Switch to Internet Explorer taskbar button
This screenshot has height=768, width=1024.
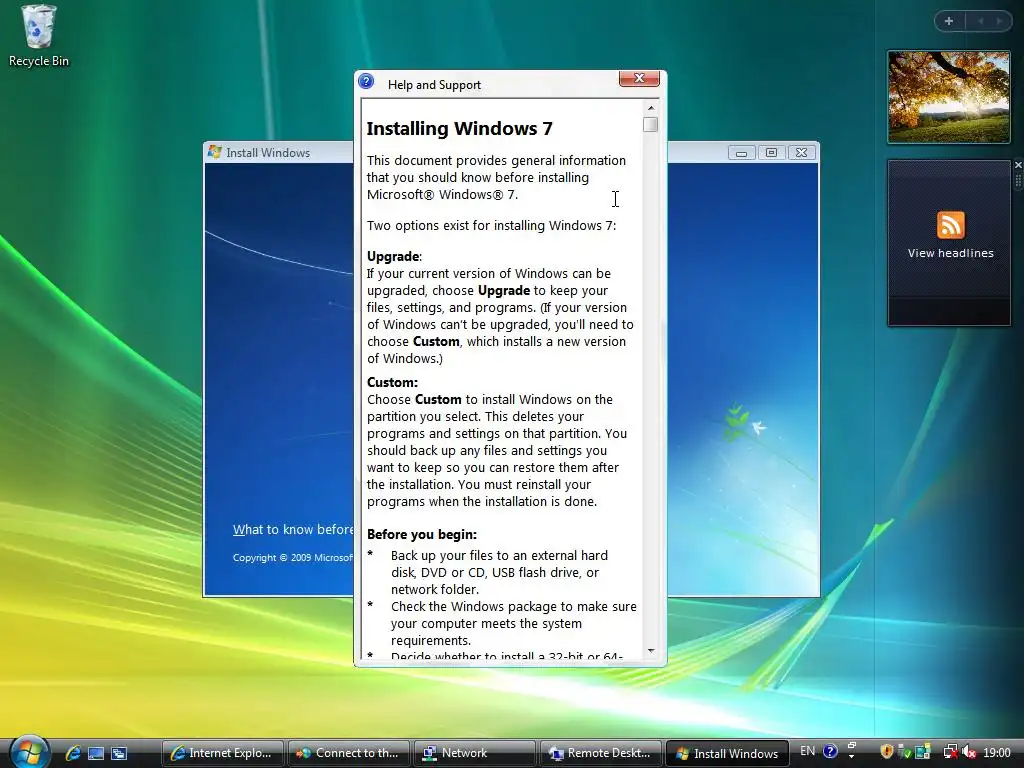(x=223, y=753)
